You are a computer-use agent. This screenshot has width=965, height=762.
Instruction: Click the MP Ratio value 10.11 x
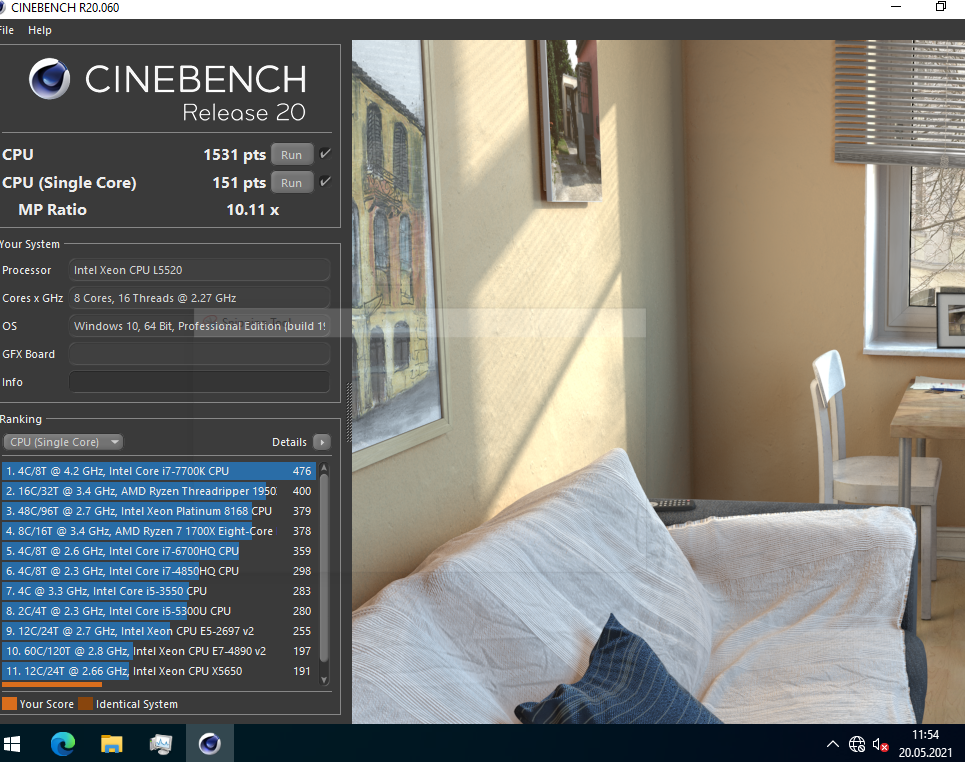pos(252,210)
